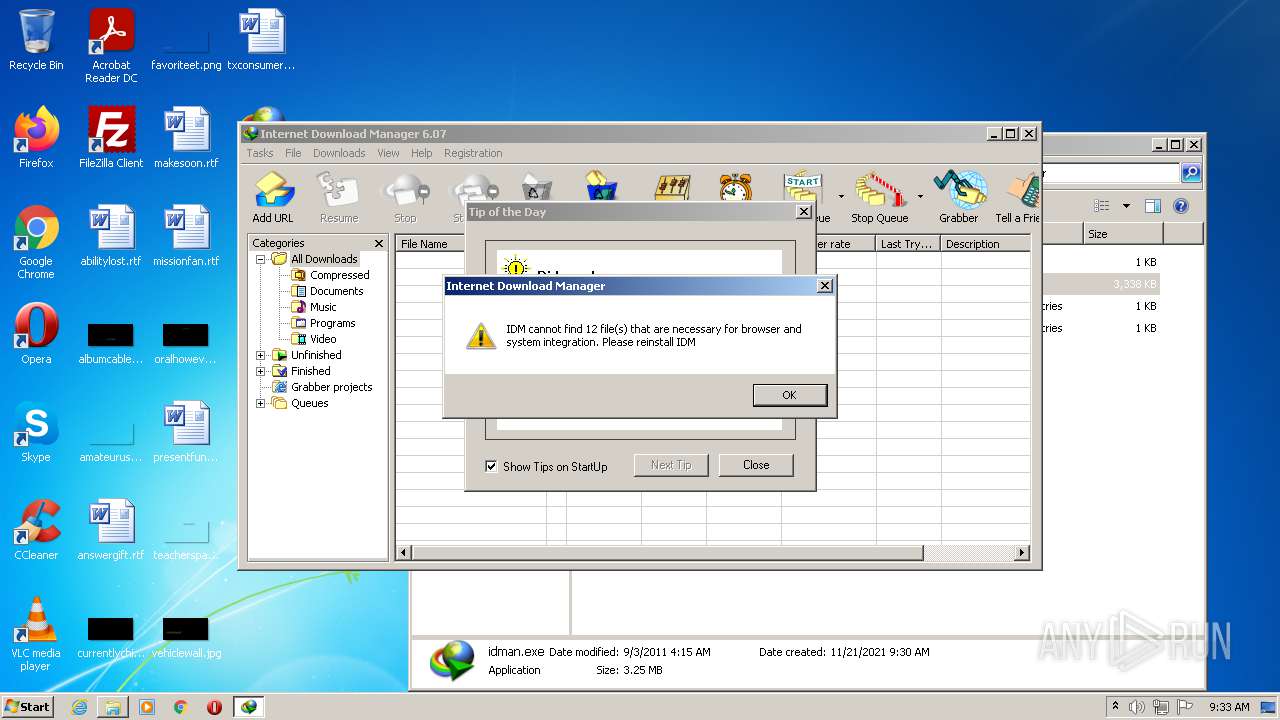This screenshot has width=1280, height=720.
Task: Select the abilitylost.rtf desktop file
Action: point(111,236)
